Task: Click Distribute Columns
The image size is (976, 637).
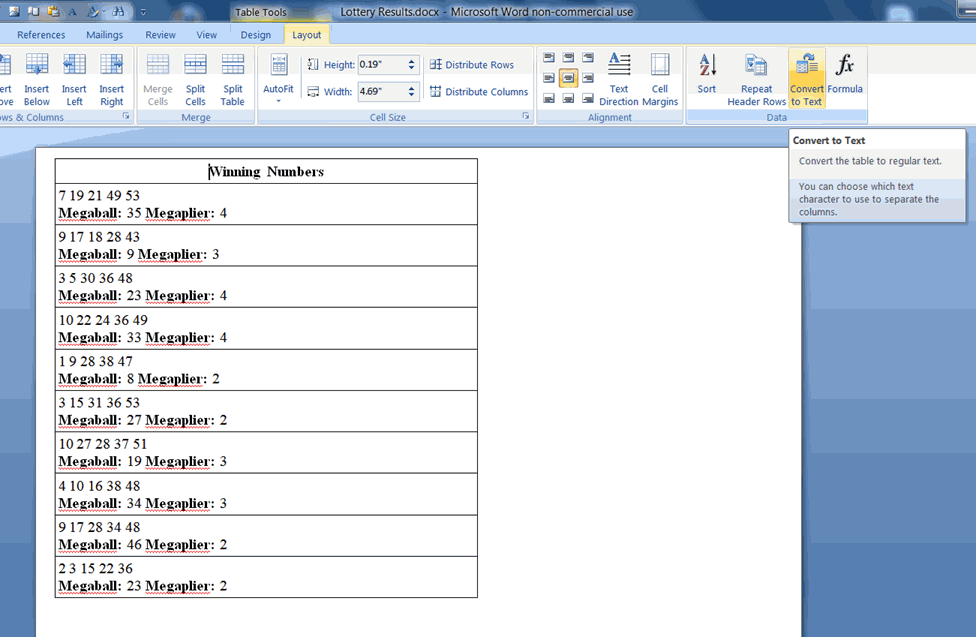Action: point(479,92)
